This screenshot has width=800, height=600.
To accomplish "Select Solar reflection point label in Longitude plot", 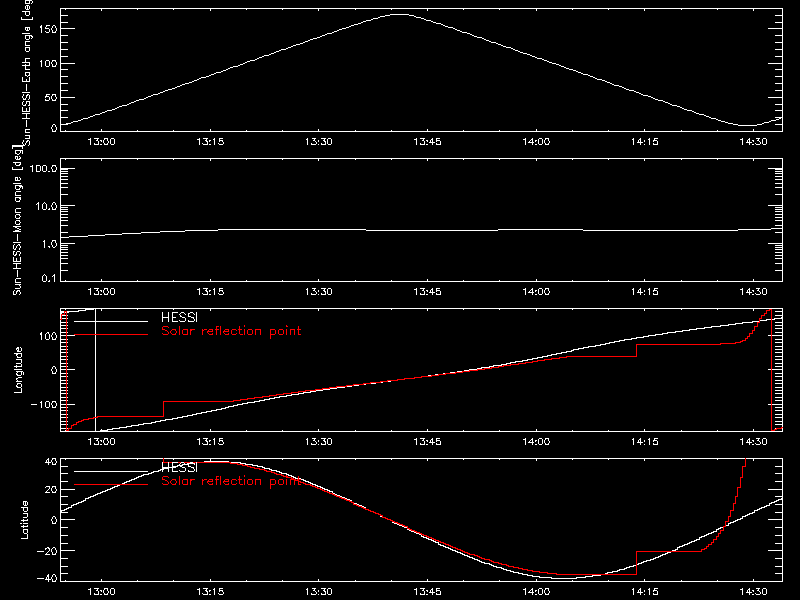I will (231, 331).
